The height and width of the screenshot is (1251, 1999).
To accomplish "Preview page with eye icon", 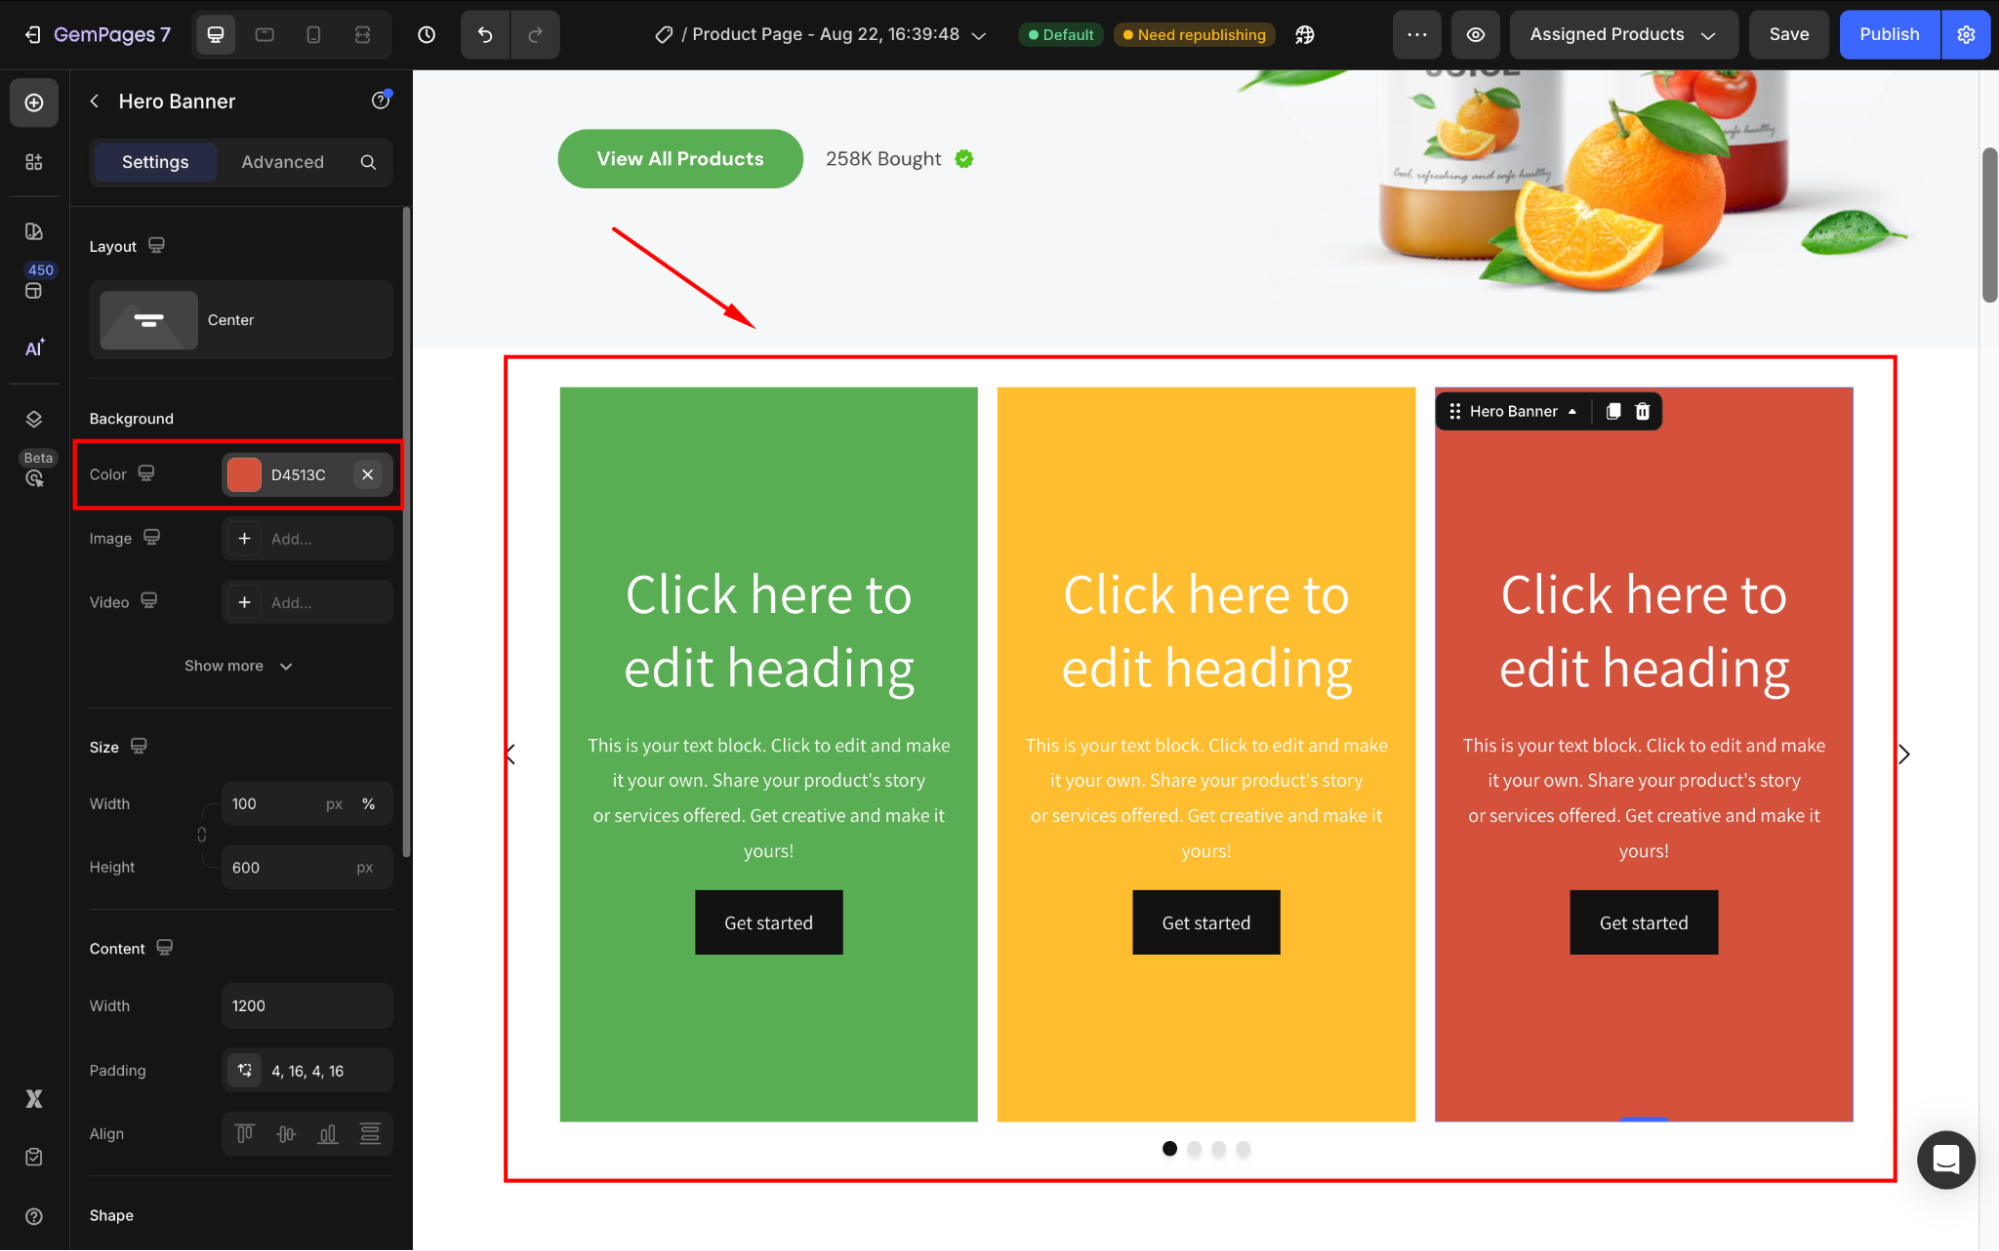I will (x=1475, y=35).
